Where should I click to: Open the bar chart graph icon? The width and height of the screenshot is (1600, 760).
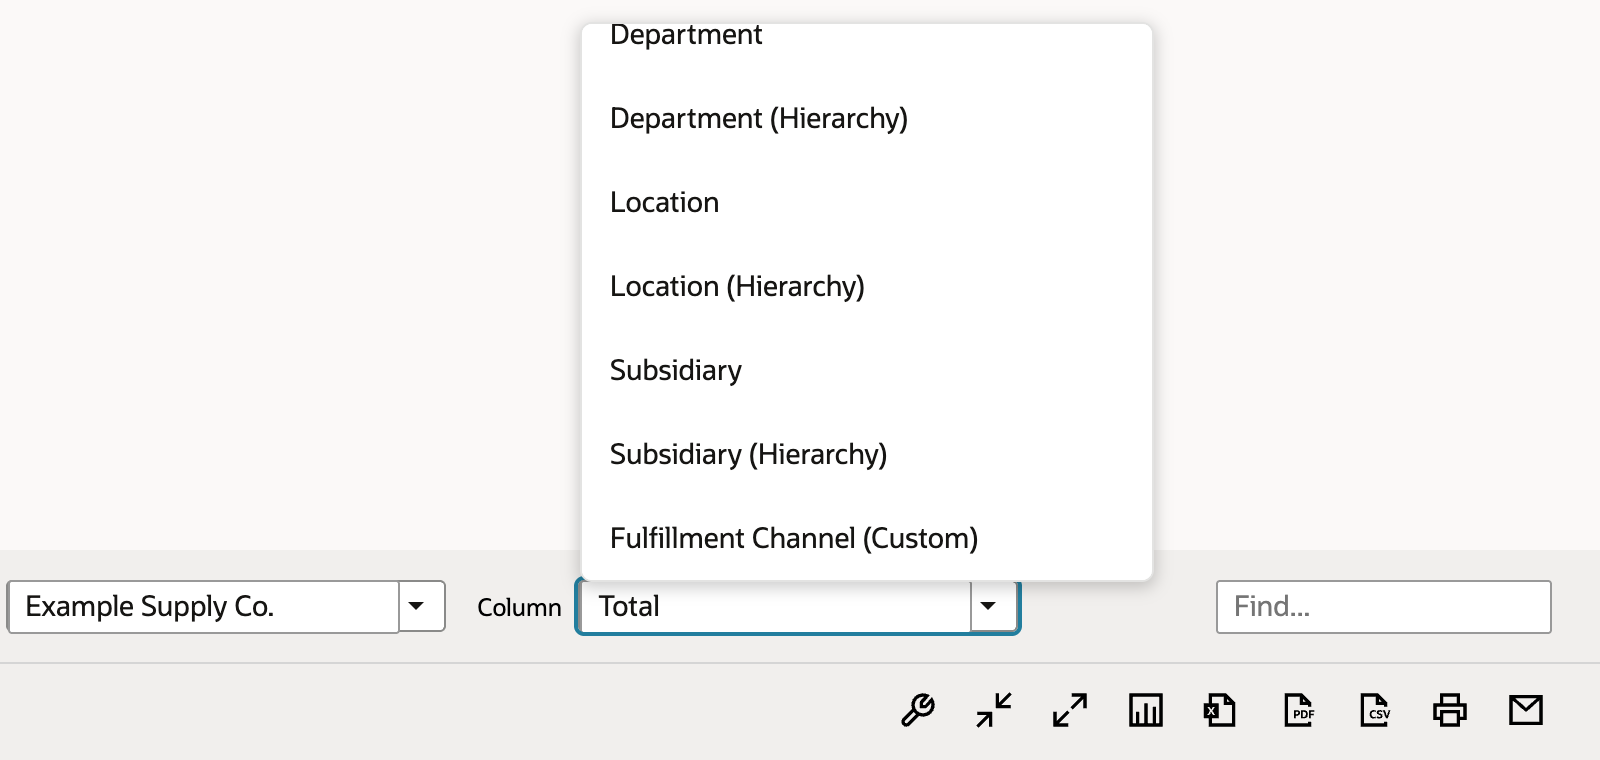pos(1145,710)
